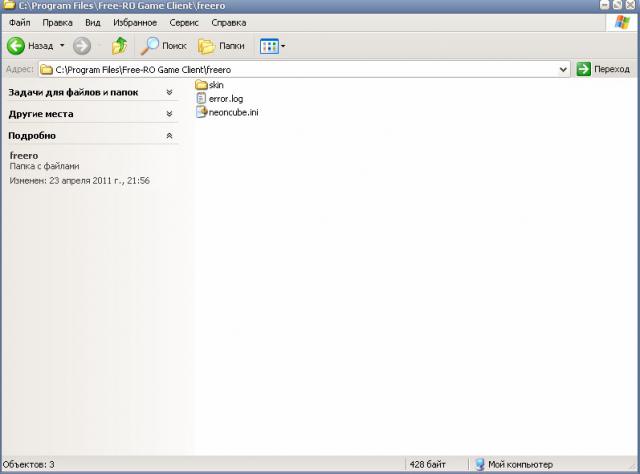Click the error.log file name
The width and height of the screenshot is (640, 474).
(226, 99)
